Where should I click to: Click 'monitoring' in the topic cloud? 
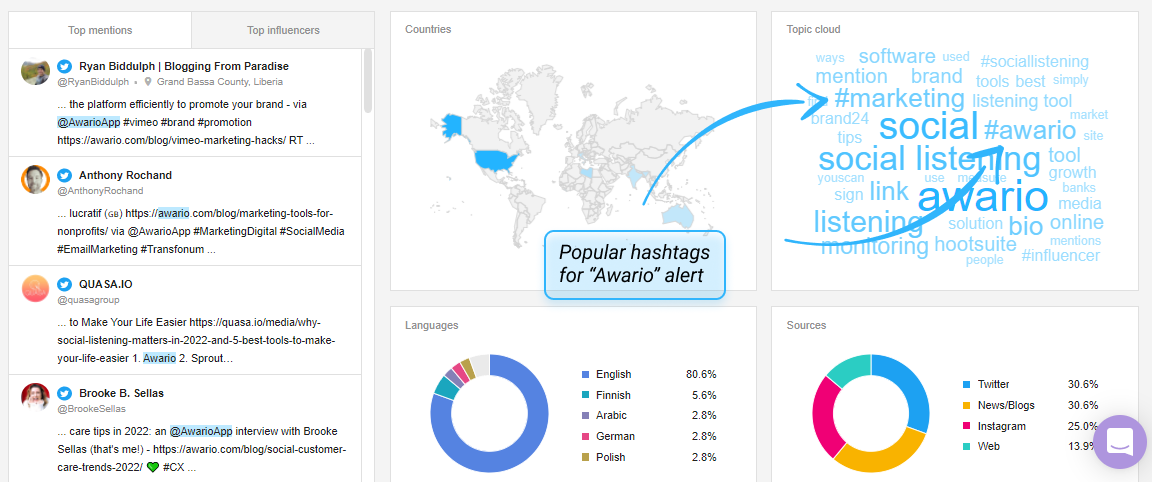click(x=874, y=246)
